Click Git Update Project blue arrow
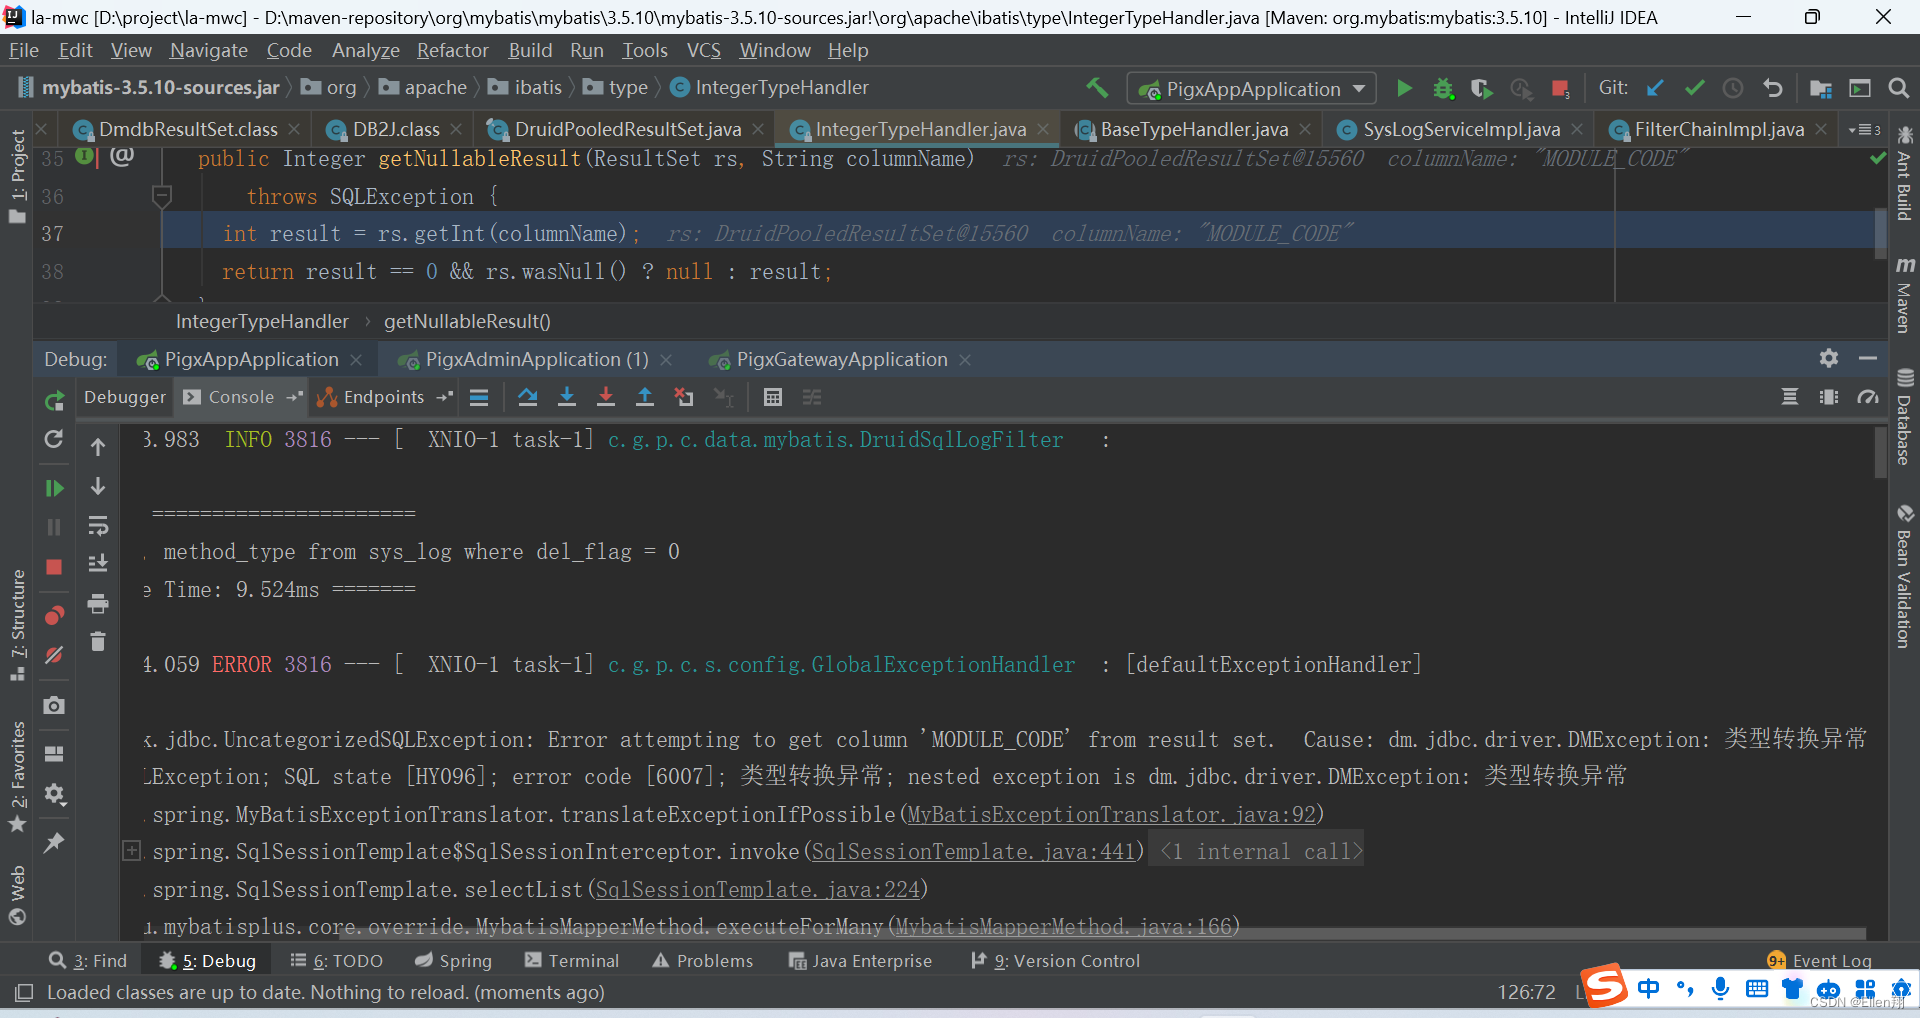 (x=1655, y=88)
